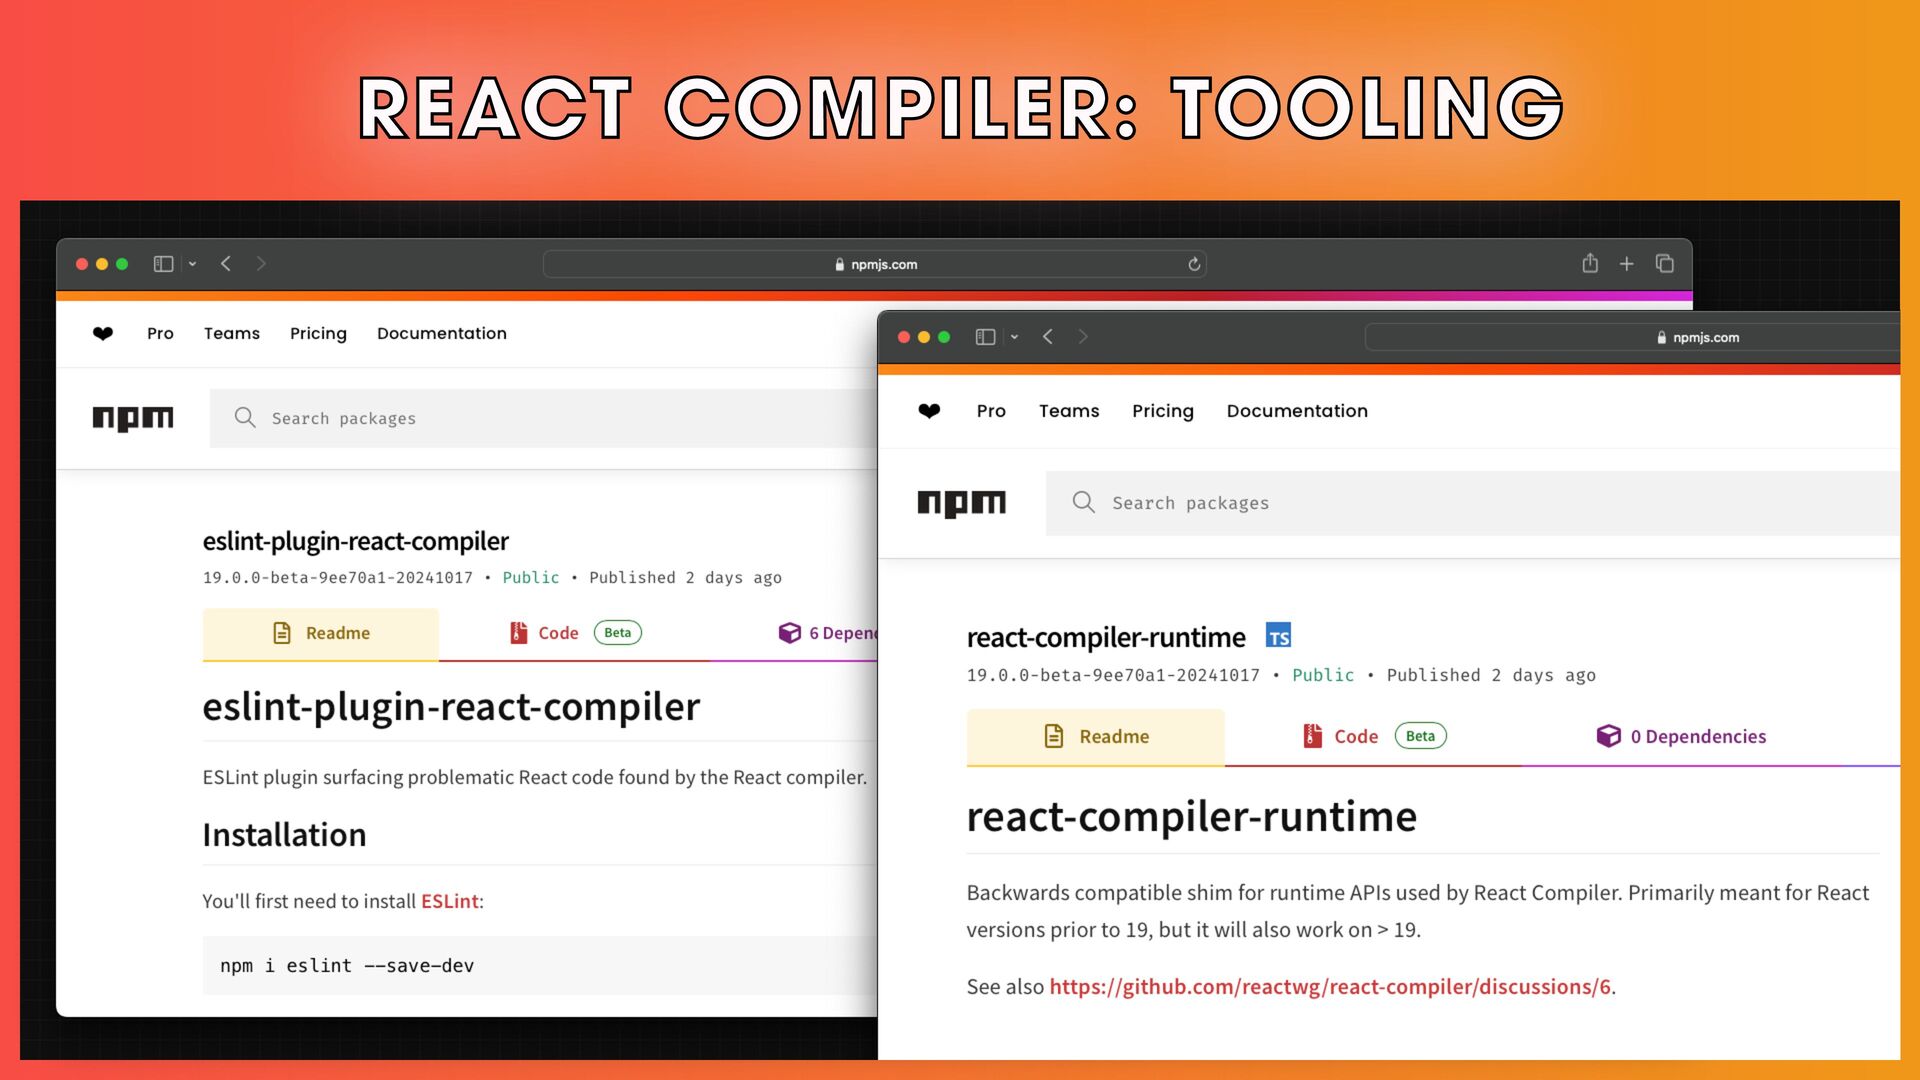
Task: Click the npm logo in the eslint-plugin window
Action: pyautogui.click(x=132, y=418)
